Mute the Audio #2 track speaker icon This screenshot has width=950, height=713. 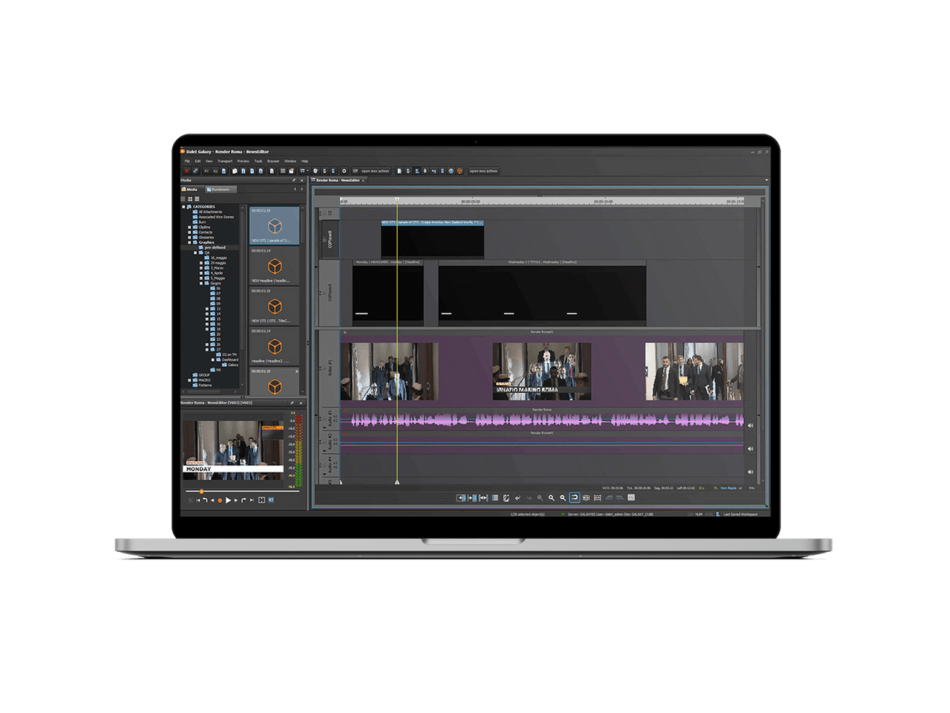750,448
